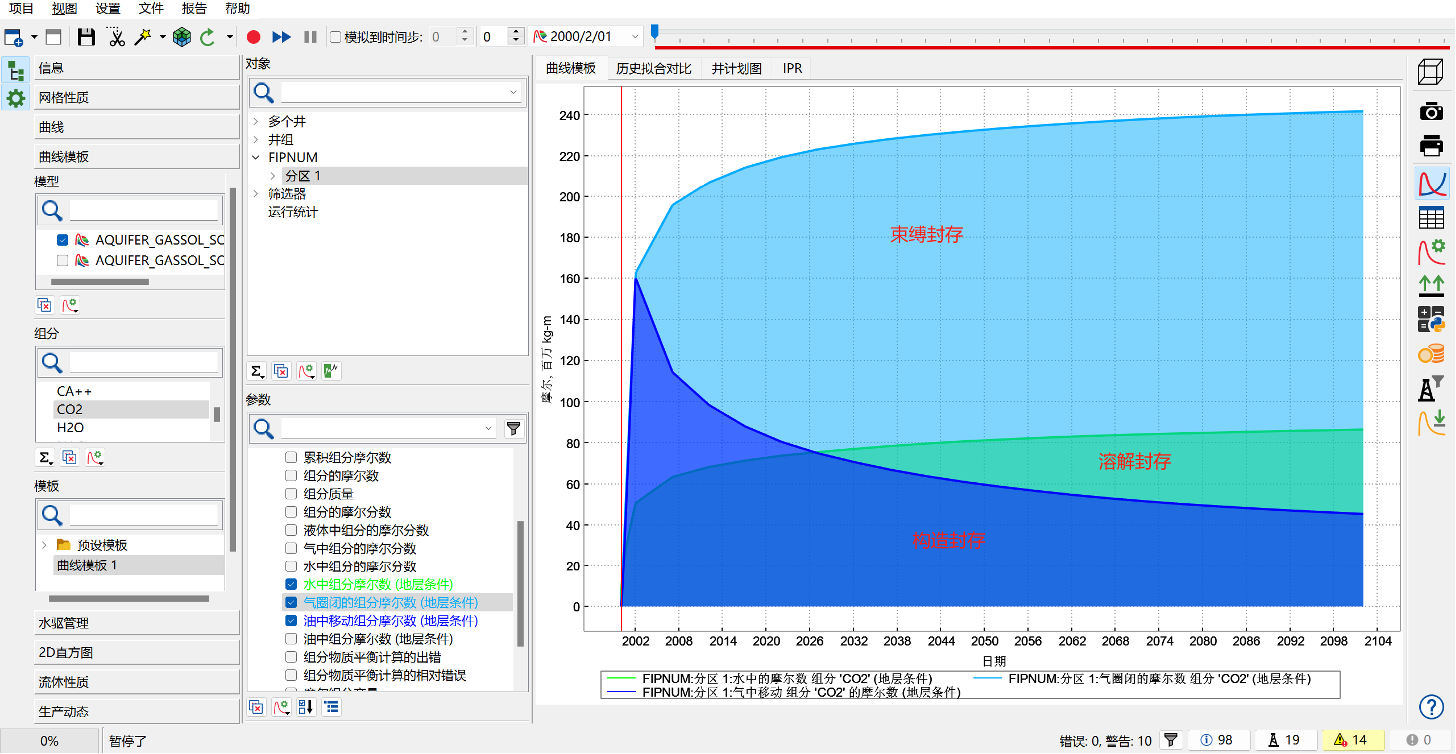Click the list view icon below parameters
The height and width of the screenshot is (754, 1456).
(x=332, y=707)
